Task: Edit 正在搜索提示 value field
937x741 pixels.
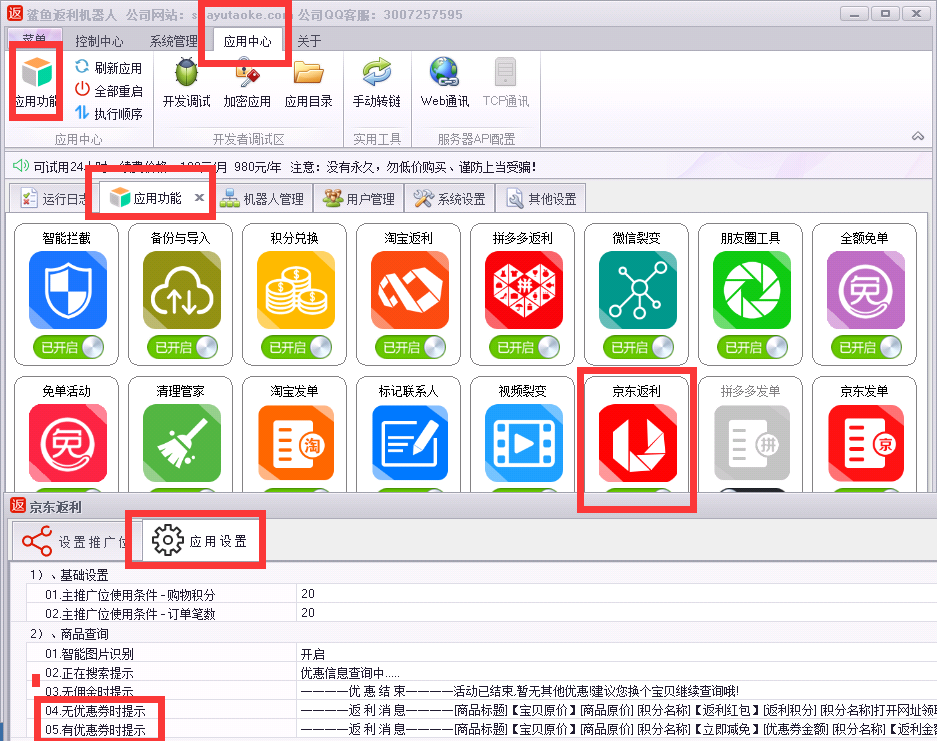Action: pos(616,673)
